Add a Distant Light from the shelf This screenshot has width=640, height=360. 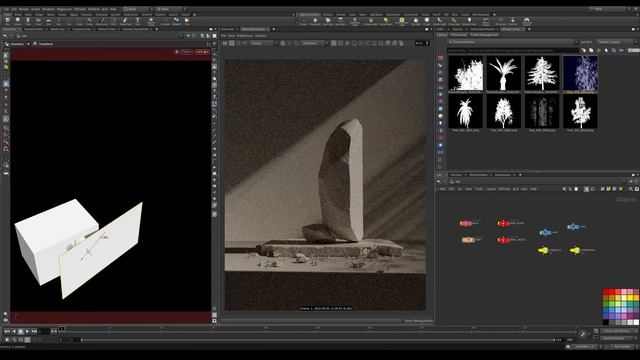(x=386, y=21)
